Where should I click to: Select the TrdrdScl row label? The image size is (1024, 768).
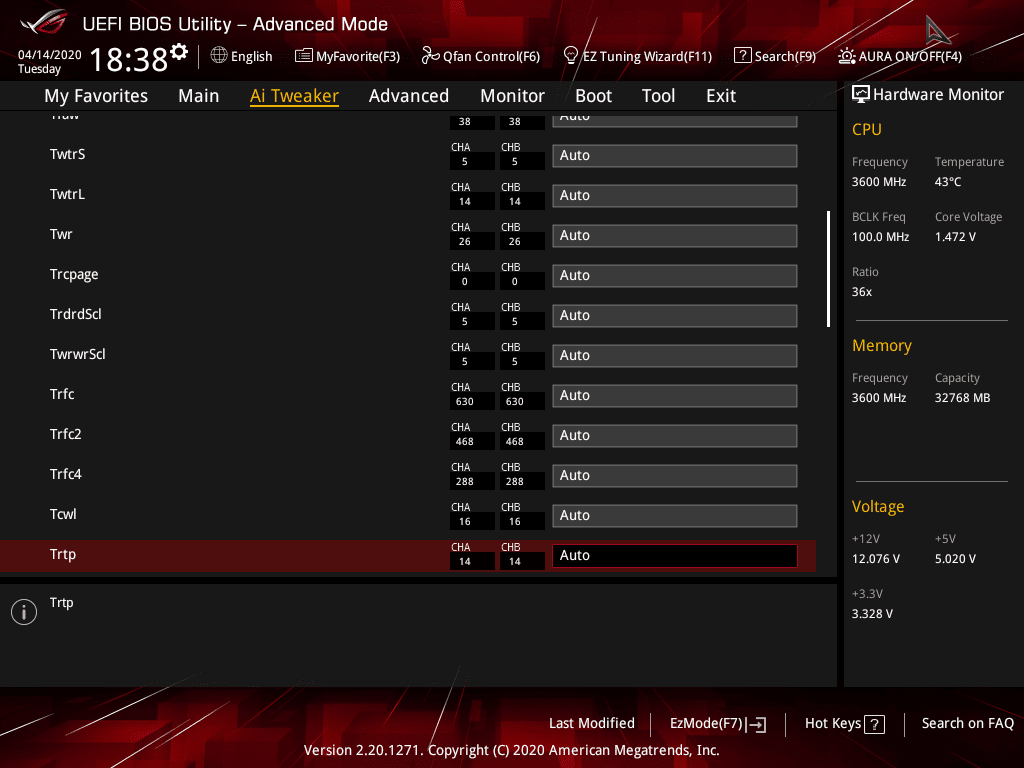tap(76, 314)
